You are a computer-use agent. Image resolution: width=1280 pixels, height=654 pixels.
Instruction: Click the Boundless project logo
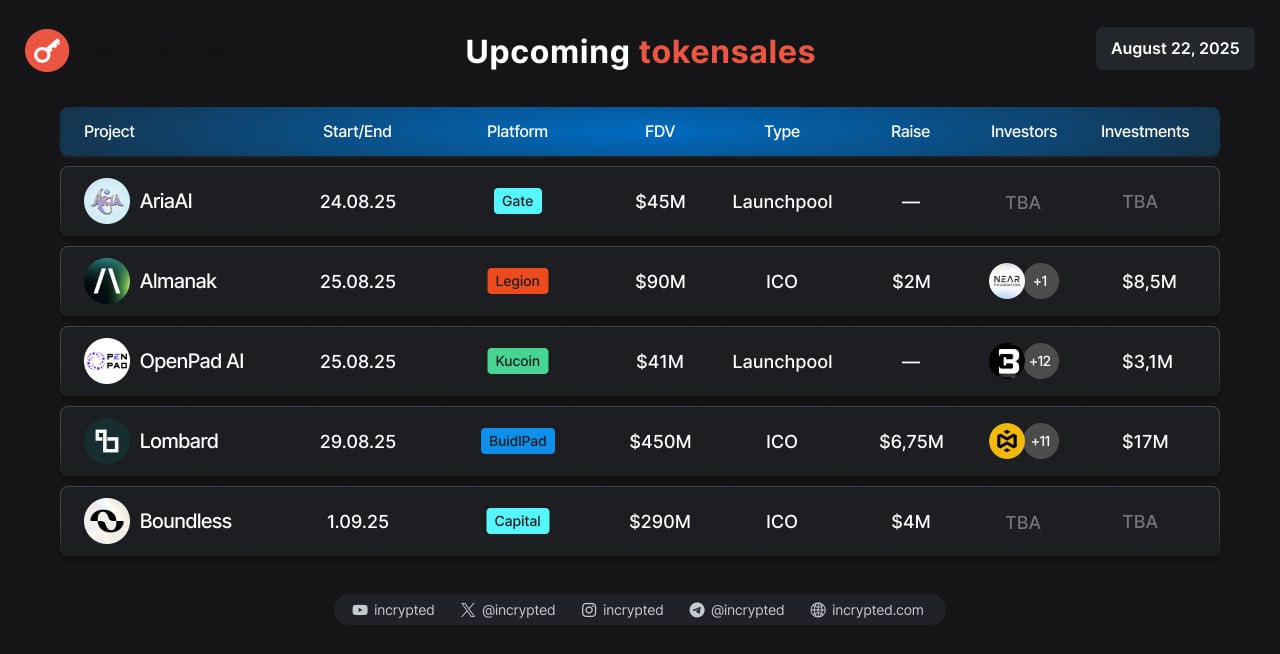[x=107, y=521]
